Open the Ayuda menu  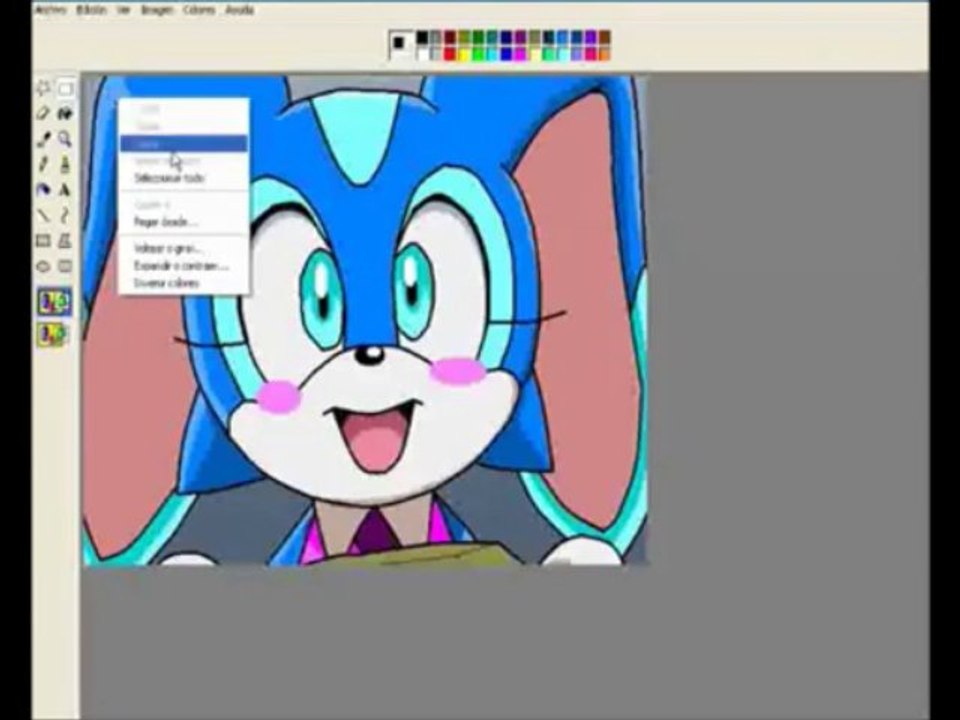tap(239, 10)
